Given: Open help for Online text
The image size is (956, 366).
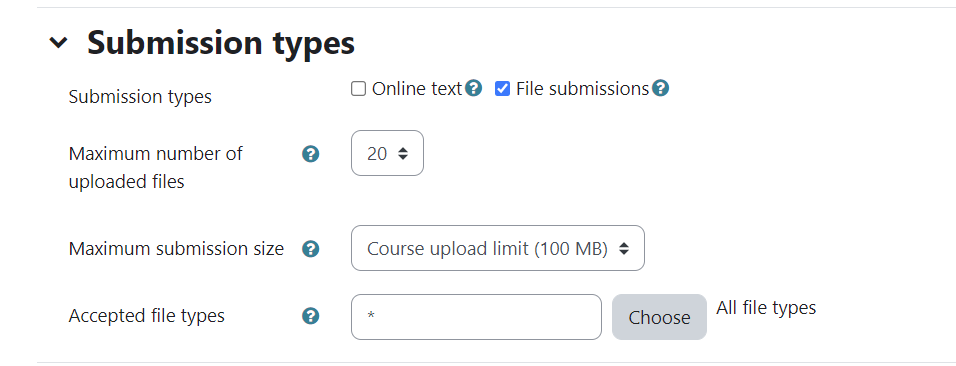Looking at the screenshot, I should 473,89.
